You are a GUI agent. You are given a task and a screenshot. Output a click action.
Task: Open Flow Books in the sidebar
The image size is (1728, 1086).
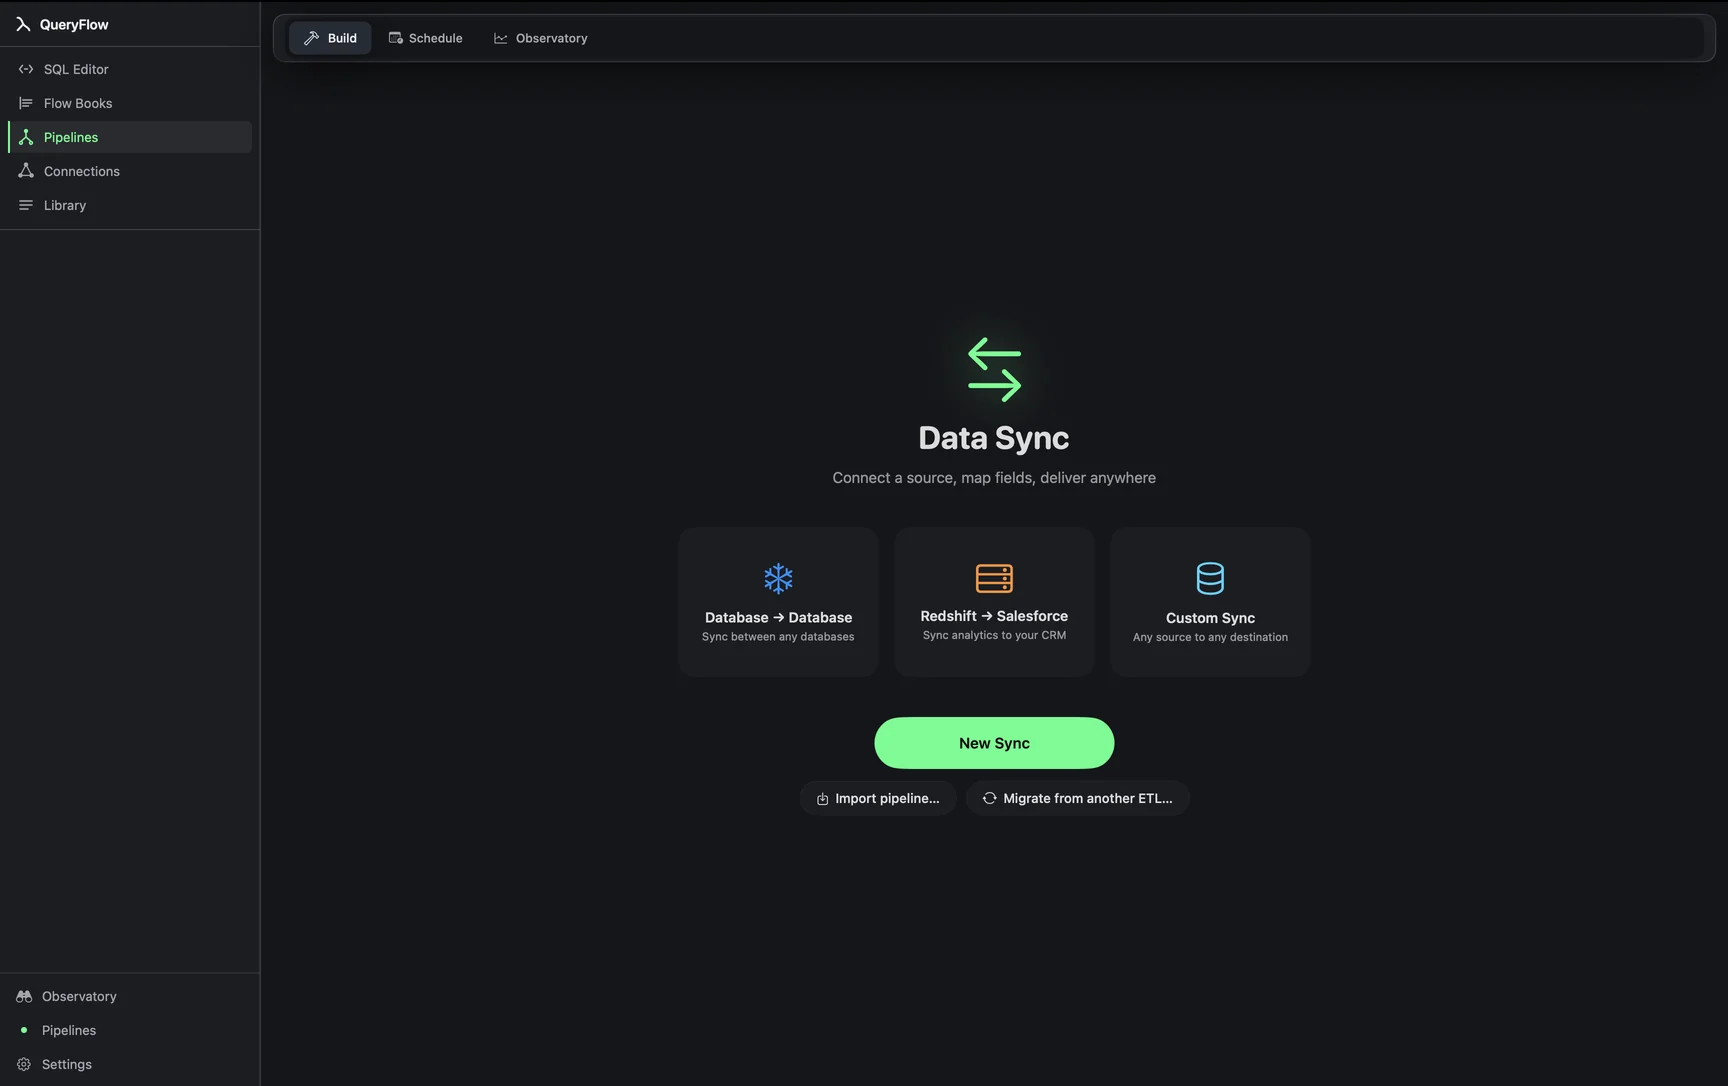pos(130,103)
